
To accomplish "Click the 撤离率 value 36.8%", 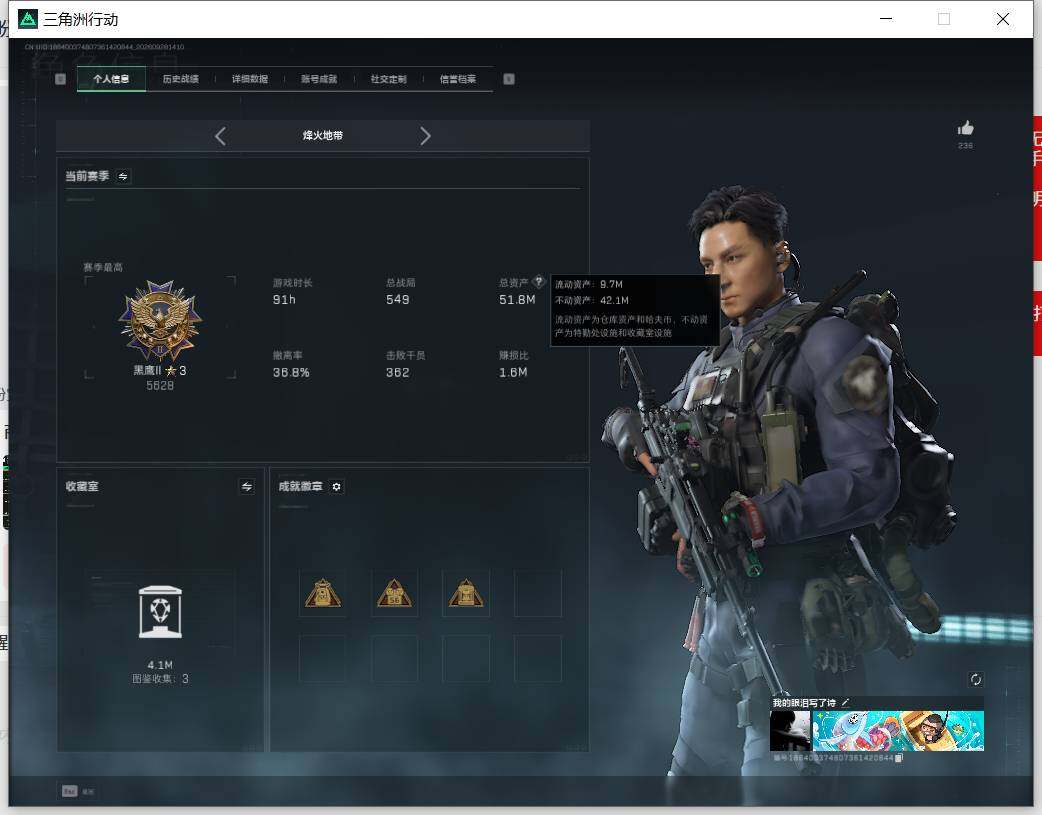I will [x=291, y=373].
